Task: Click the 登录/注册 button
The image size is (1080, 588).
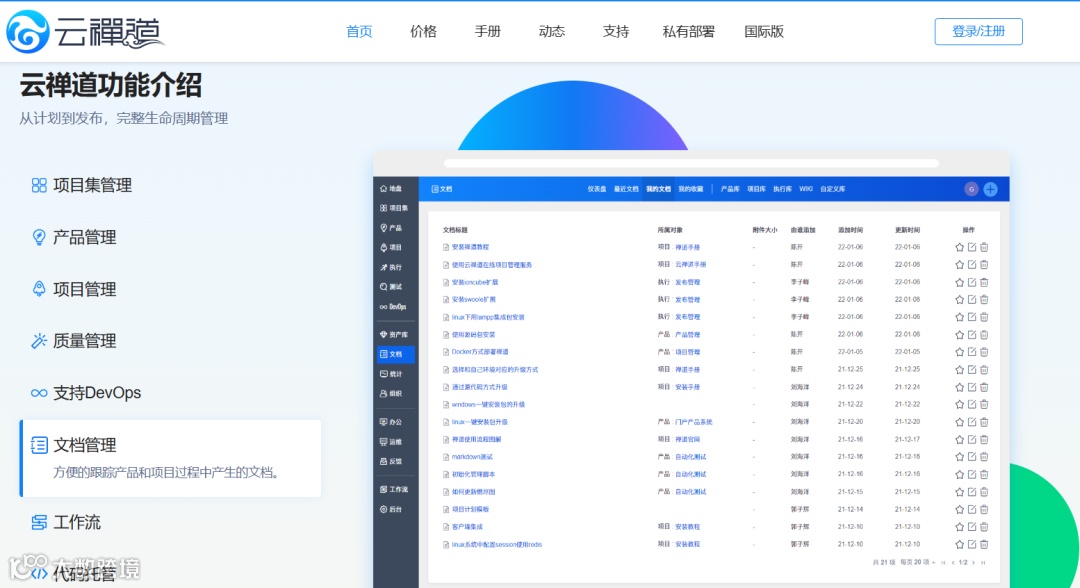Action: 978,32
